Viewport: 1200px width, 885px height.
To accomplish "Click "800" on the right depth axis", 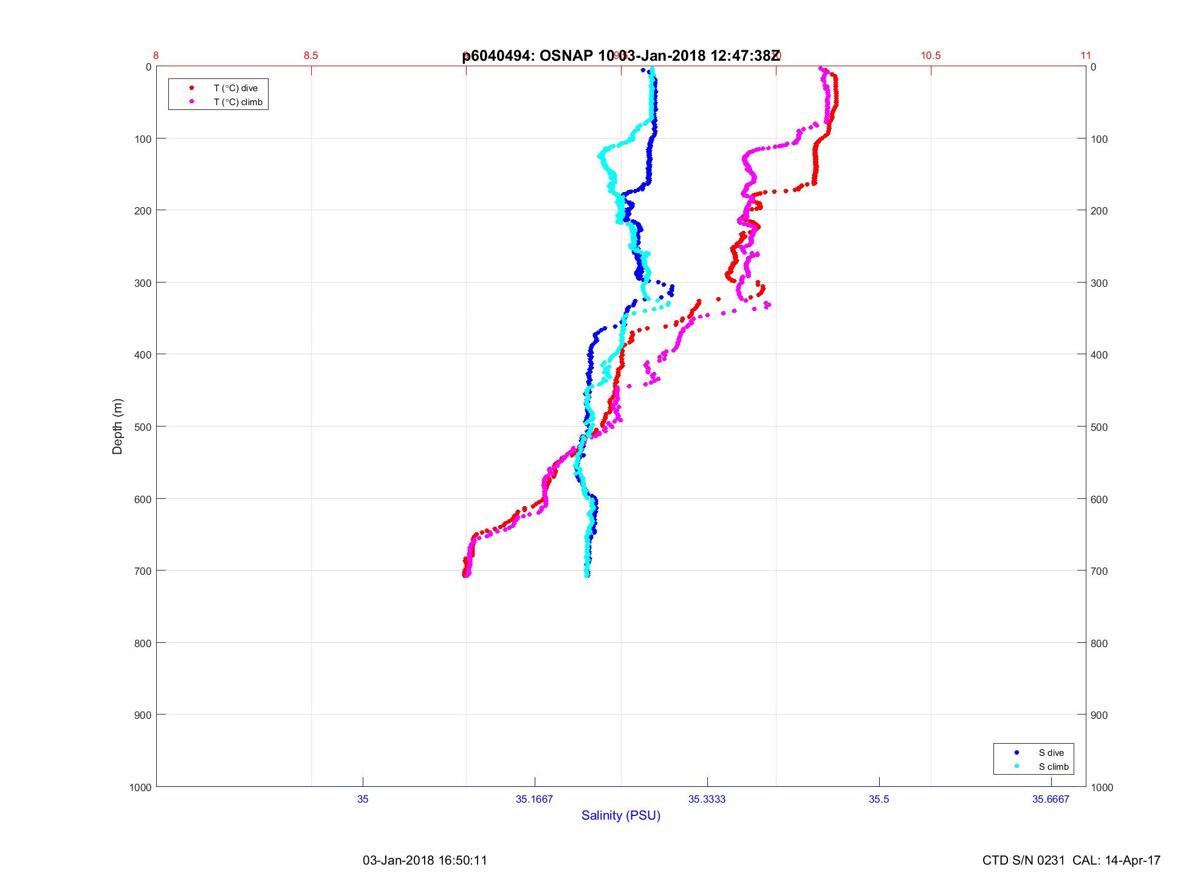I will click(x=1100, y=643).
